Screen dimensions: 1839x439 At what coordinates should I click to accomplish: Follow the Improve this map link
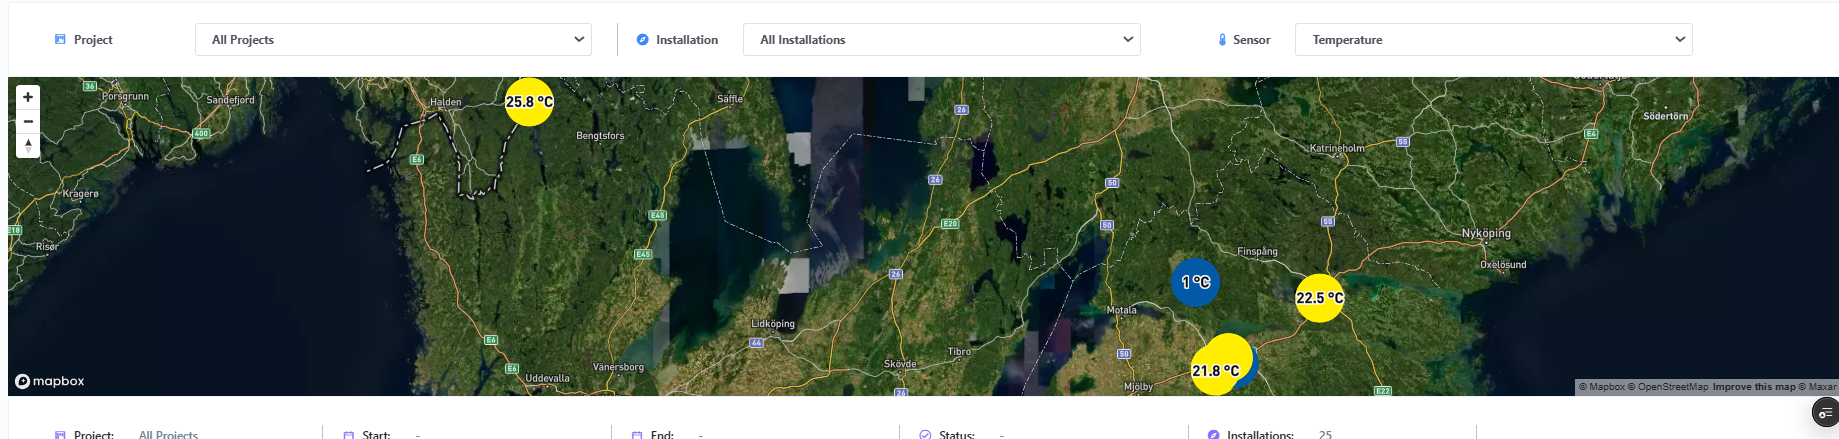coord(1753,387)
